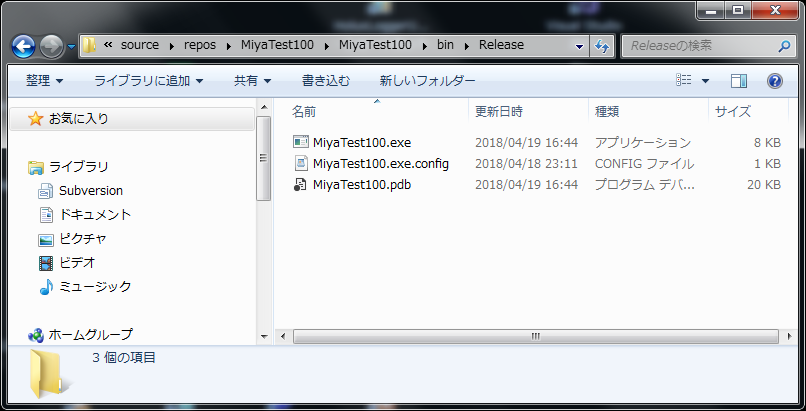Open the 共有 menu

[252, 81]
